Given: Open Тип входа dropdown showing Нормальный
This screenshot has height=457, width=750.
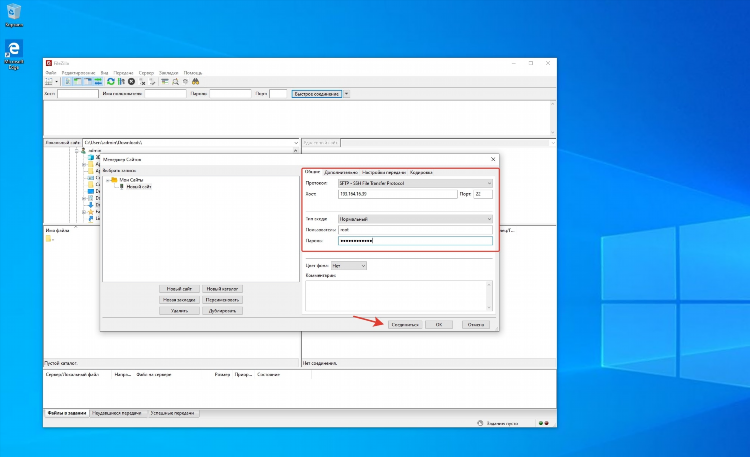Looking at the screenshot, I should [x=415, y=219].
